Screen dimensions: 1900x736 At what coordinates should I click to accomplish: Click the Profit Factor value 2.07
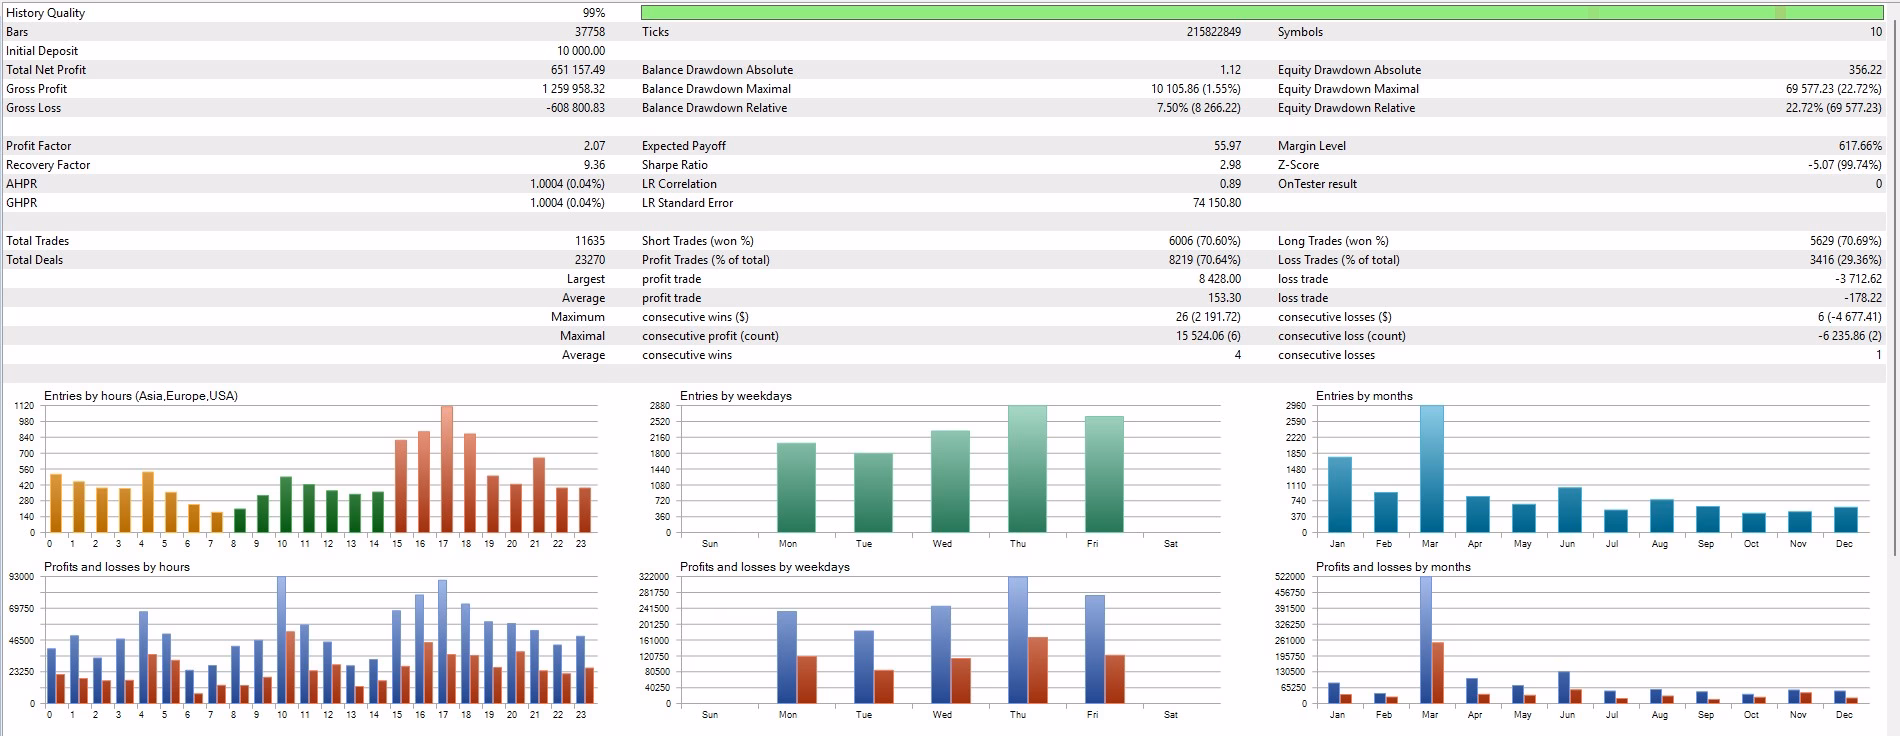(594, 146)
